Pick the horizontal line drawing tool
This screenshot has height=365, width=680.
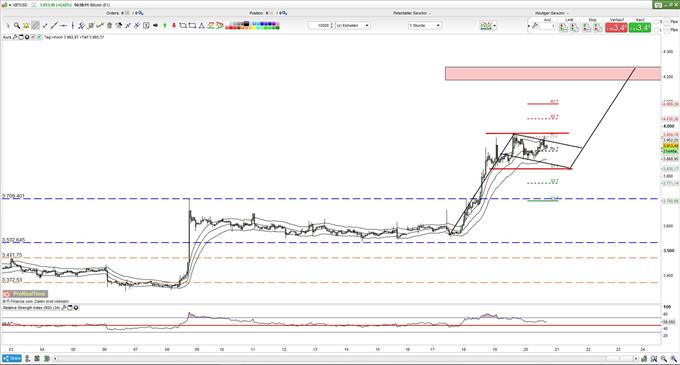click(x=63, y=26)
